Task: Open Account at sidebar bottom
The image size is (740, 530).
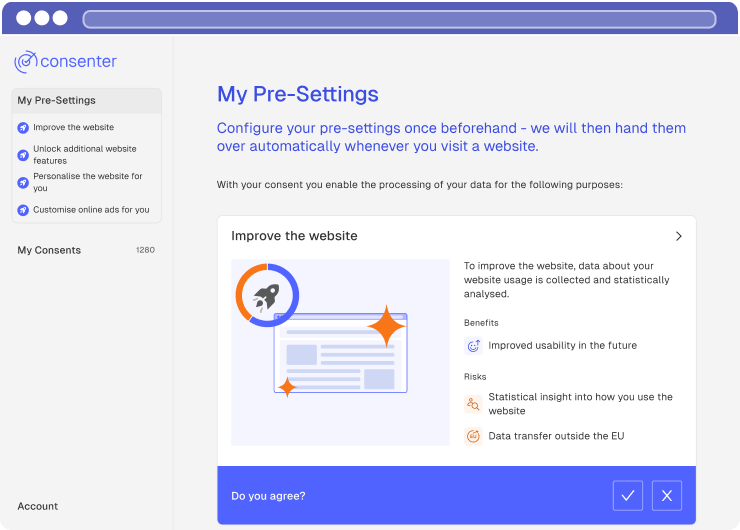Action: 38,506
